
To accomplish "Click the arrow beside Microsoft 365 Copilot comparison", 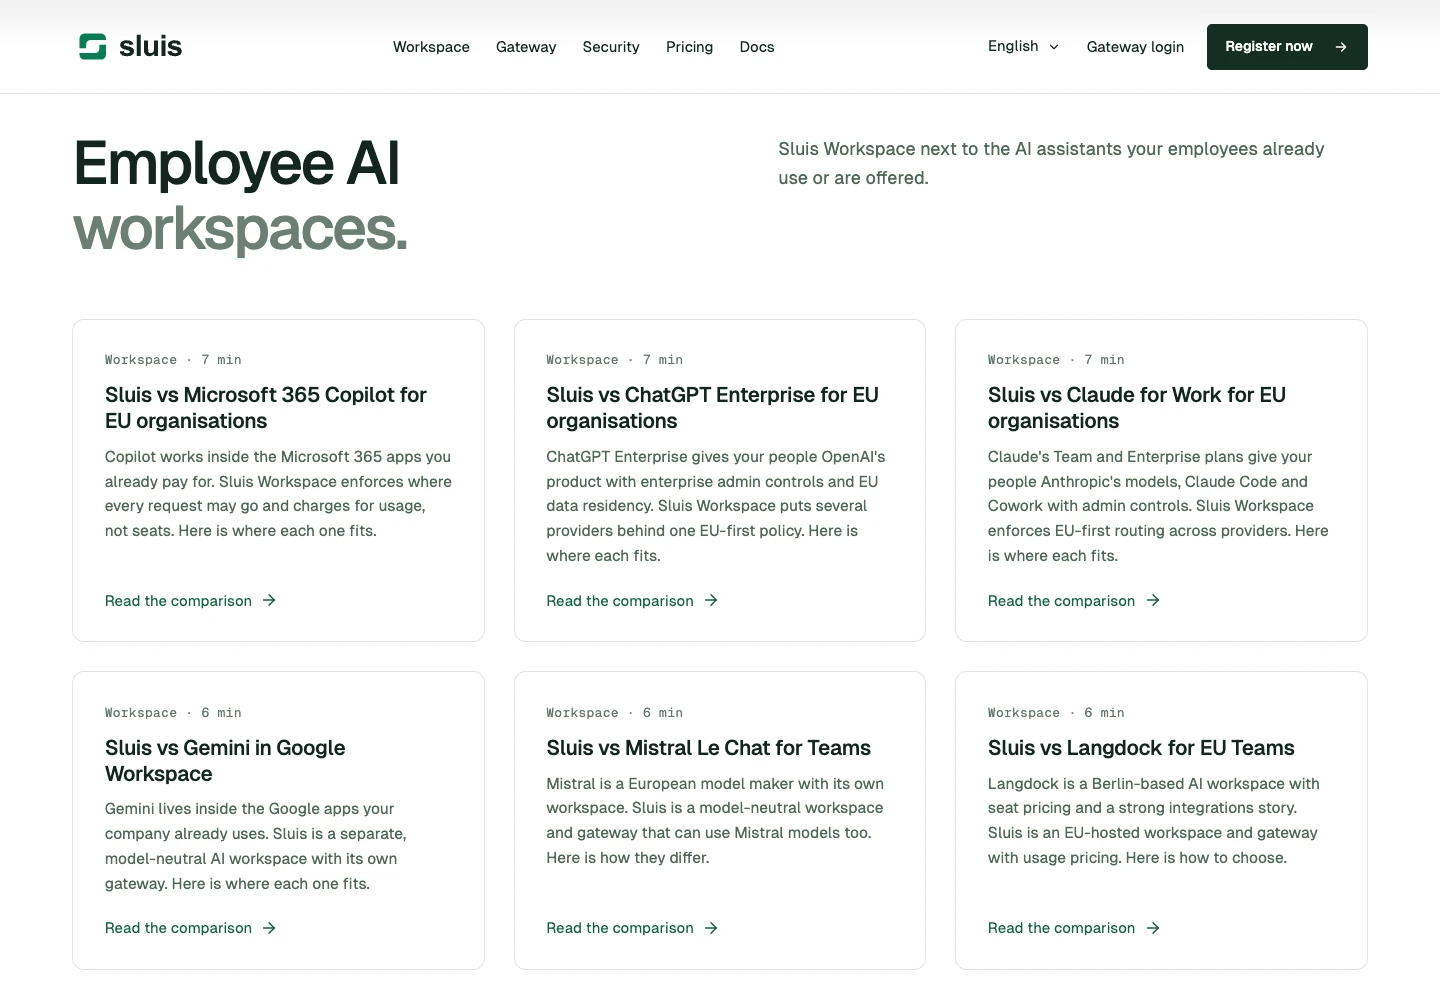I will pos(269,600).
